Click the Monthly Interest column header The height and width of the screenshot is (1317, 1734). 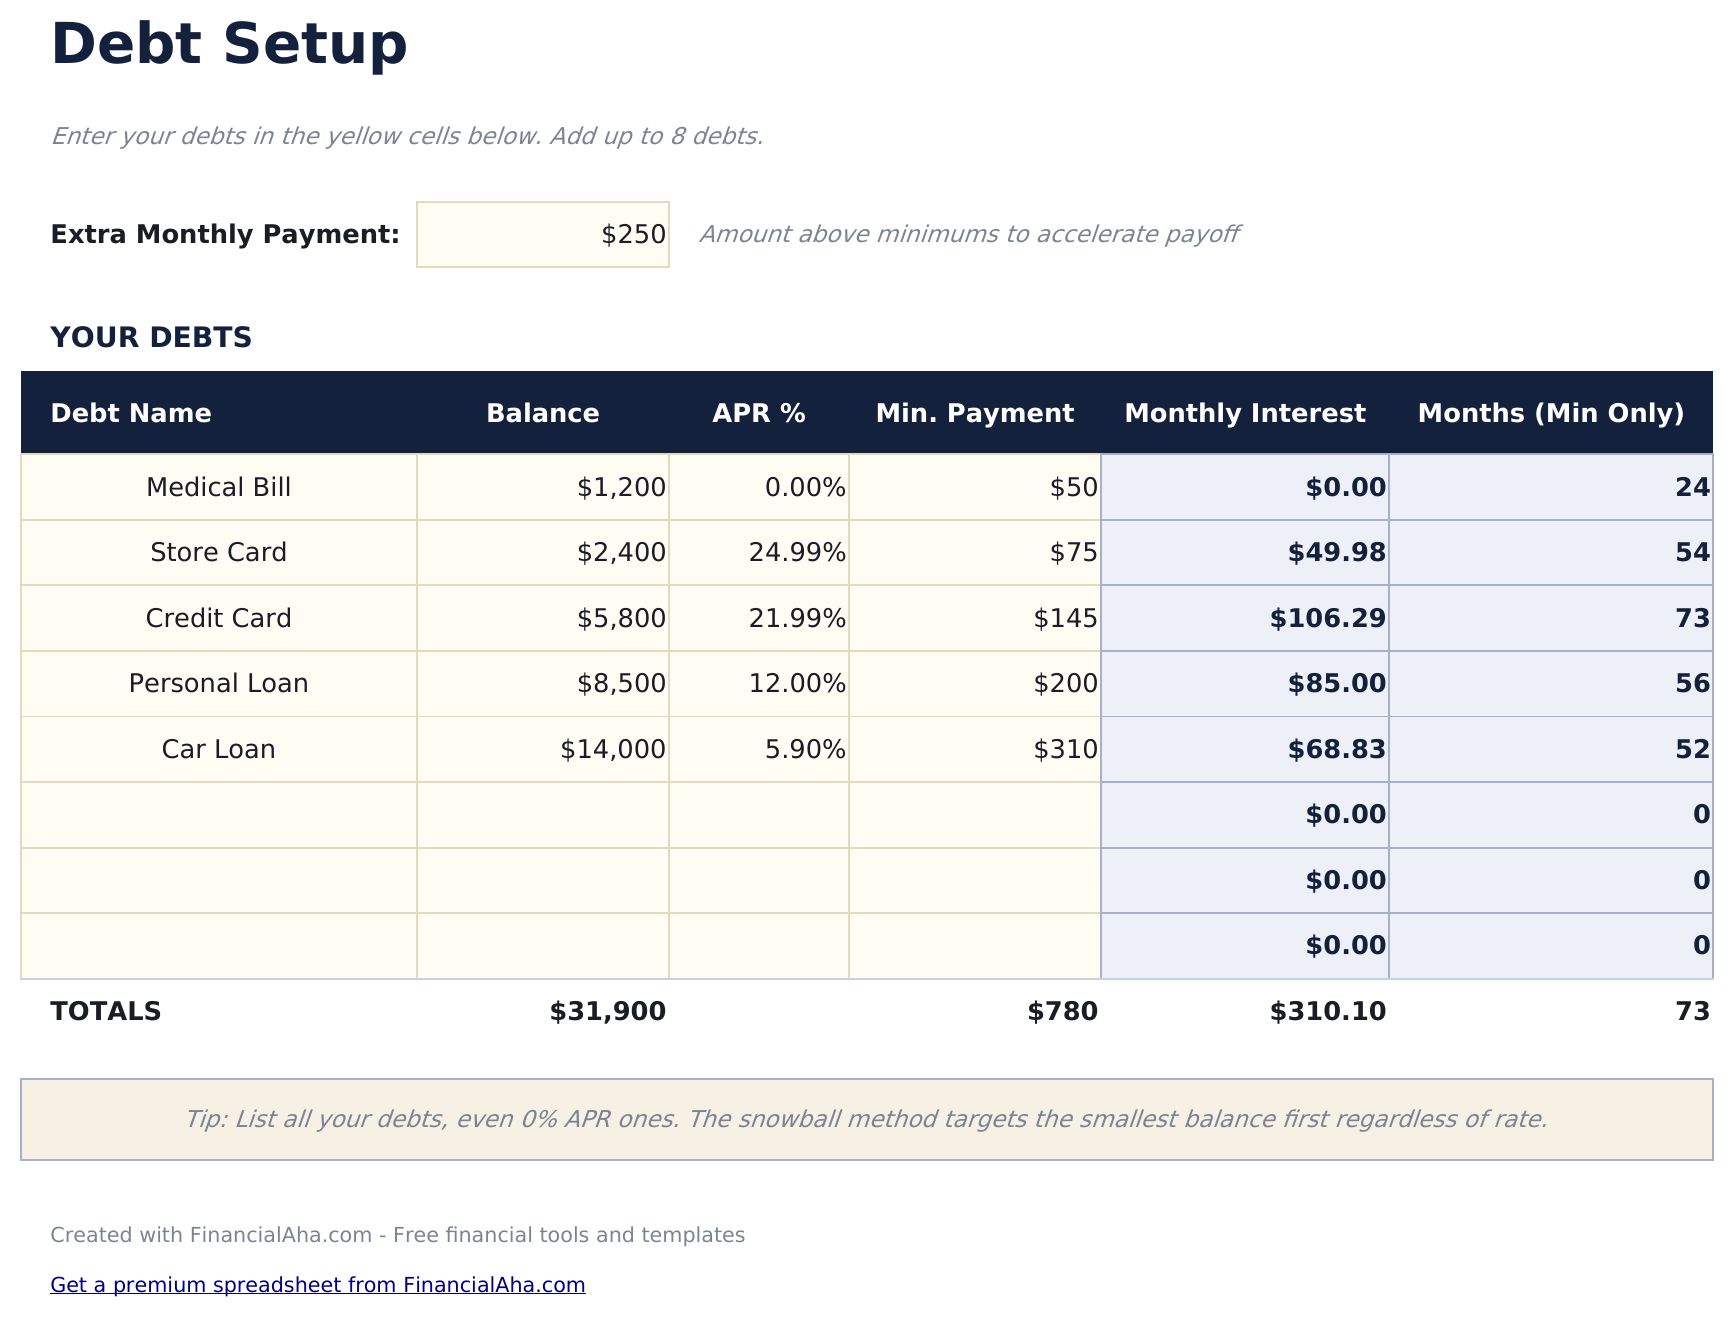(1245, 412)
